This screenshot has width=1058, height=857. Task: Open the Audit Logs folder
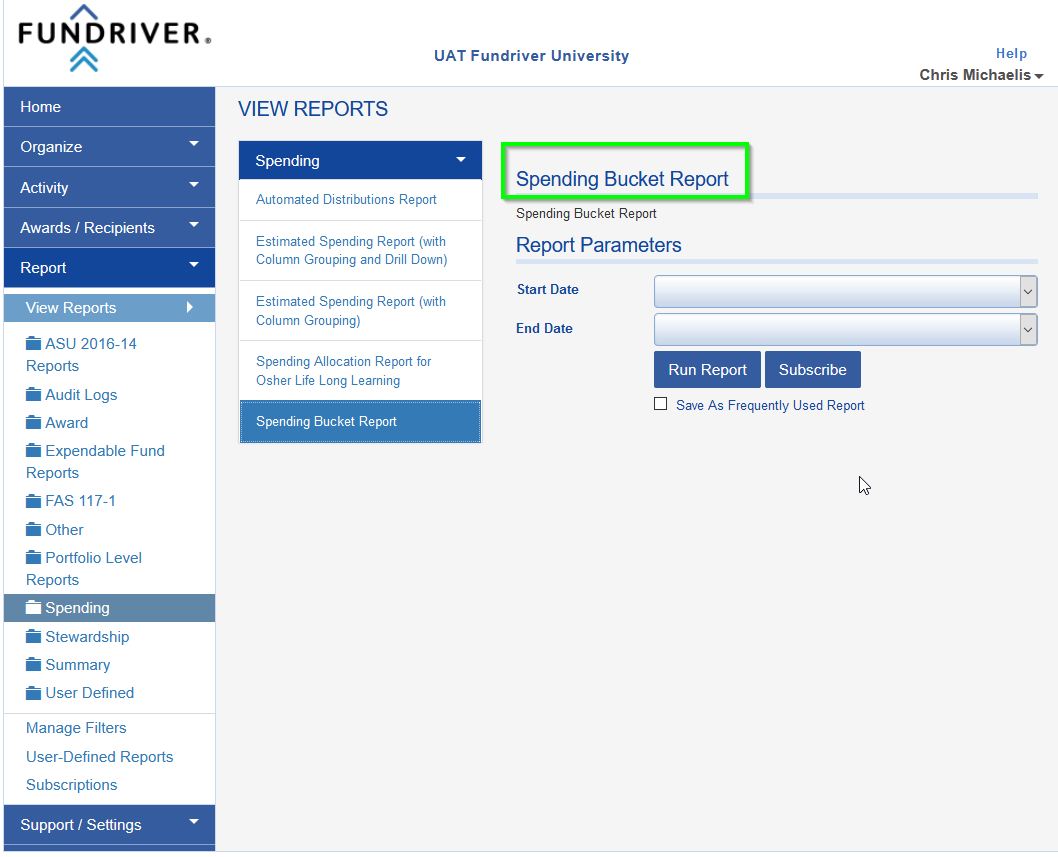pyautogui.click(x=81, y=395)
